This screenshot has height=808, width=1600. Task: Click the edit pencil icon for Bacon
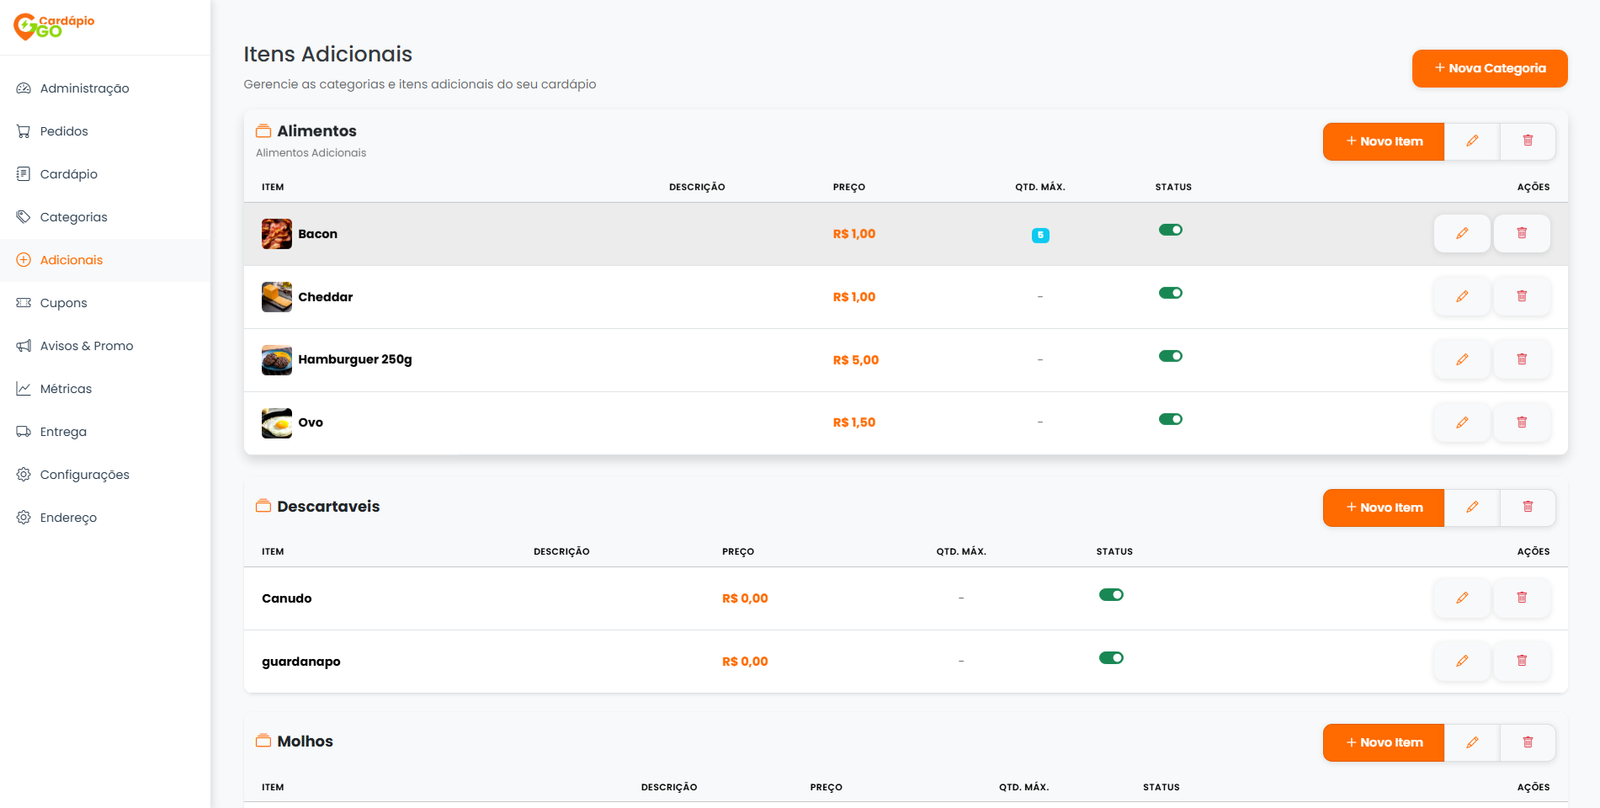(1461, 234)
